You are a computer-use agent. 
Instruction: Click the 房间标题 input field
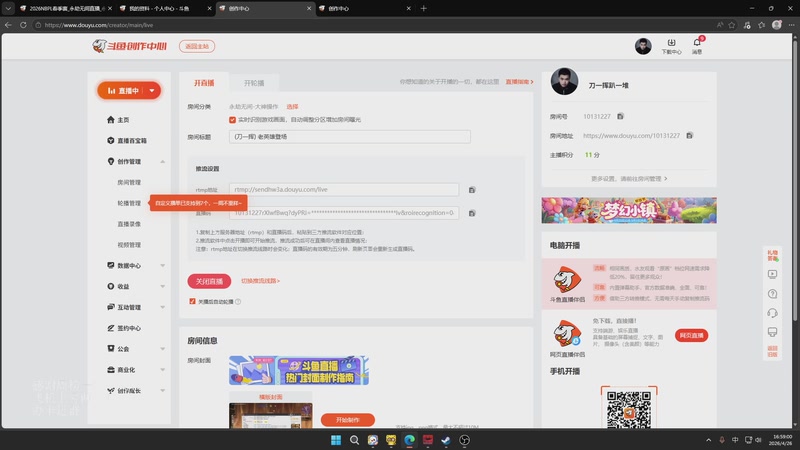pos(349,137)
